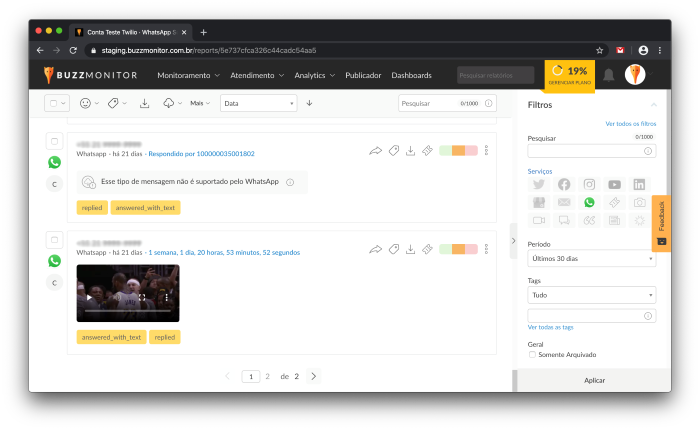Open the notifications bell
Image resolution: width=700 pixels, height=430 pixels.
click(x=608, y=75)
